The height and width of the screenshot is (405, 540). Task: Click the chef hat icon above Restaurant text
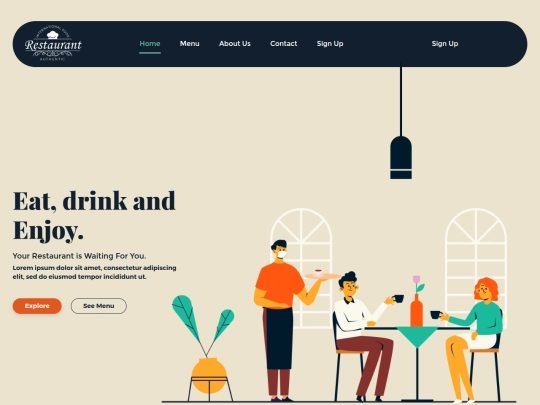(52, 34)
